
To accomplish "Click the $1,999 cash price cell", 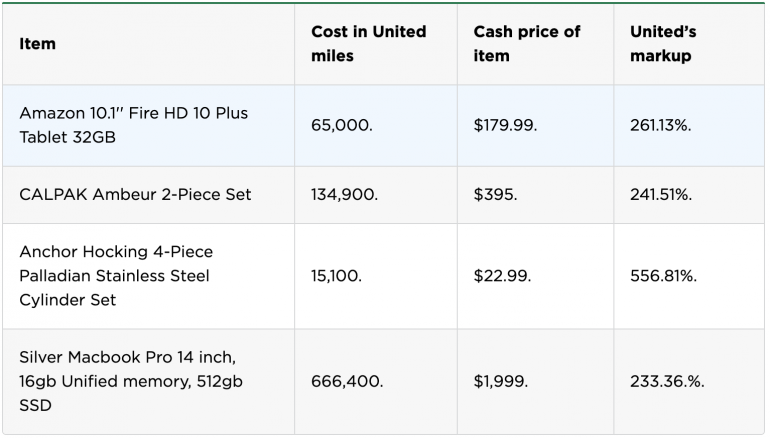I will pyautogui.click(x=502, y=381).
